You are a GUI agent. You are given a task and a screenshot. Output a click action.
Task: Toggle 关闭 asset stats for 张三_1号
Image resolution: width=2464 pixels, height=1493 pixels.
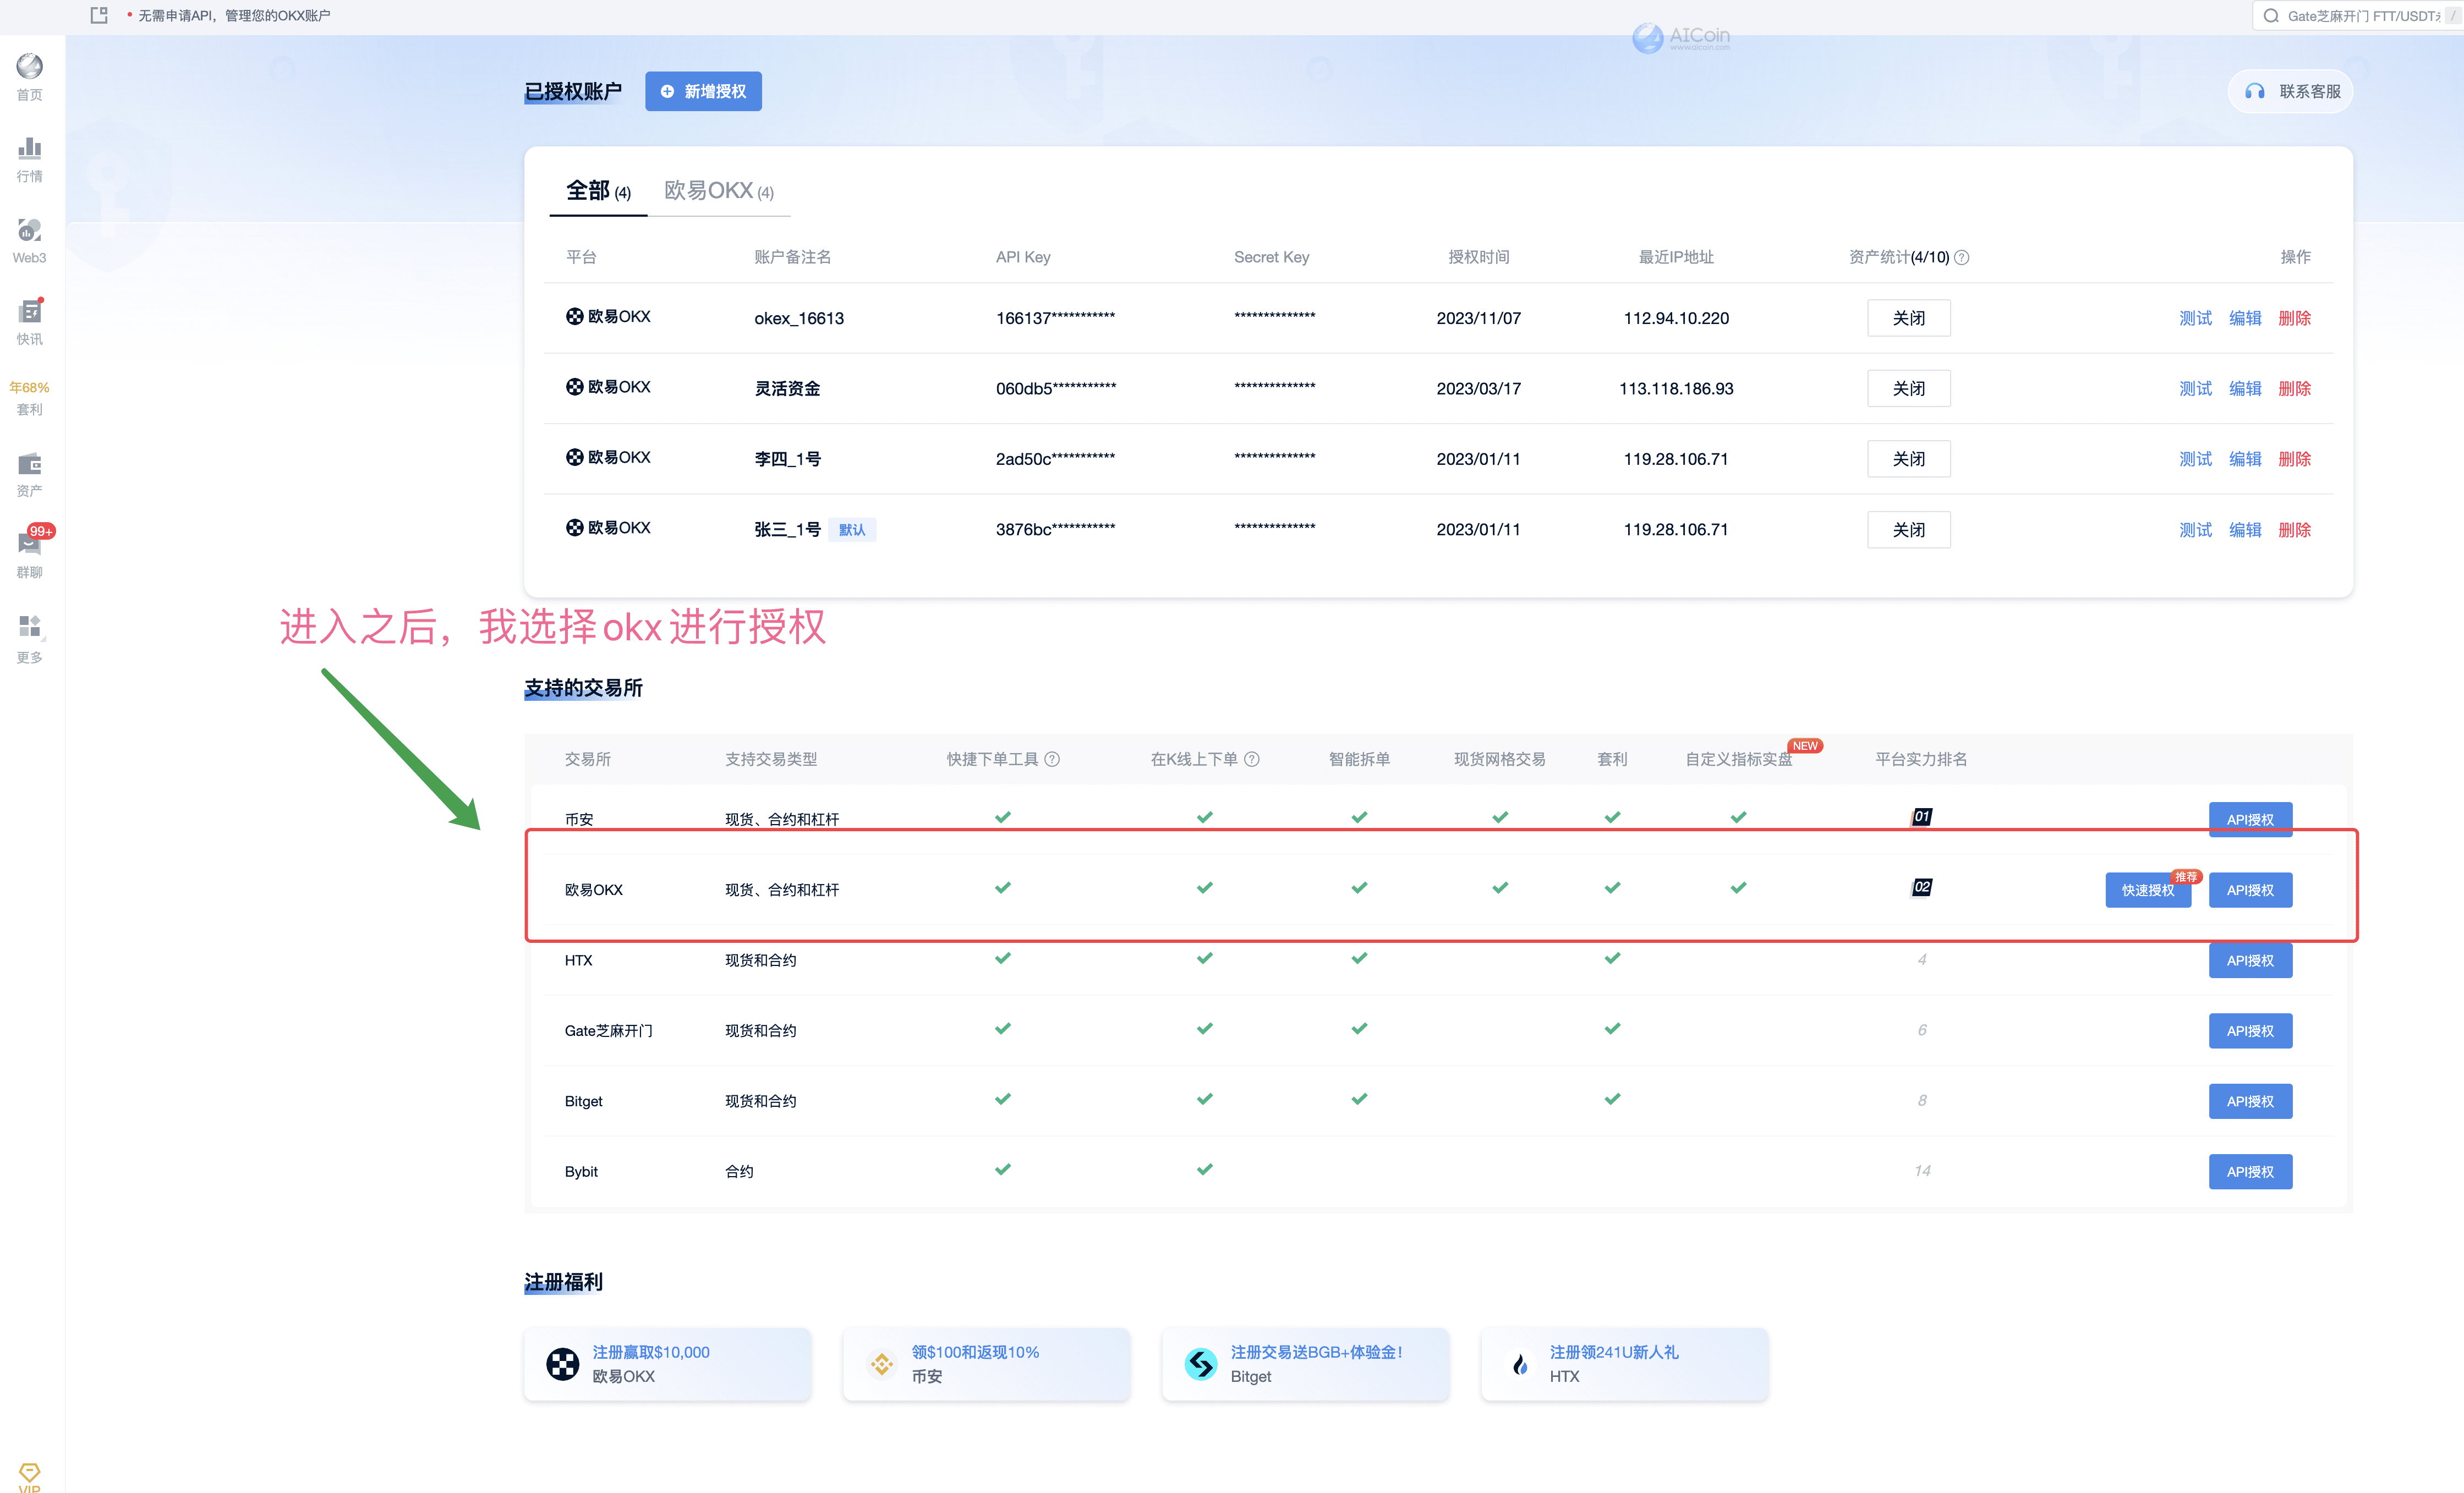coord(1908,530)
